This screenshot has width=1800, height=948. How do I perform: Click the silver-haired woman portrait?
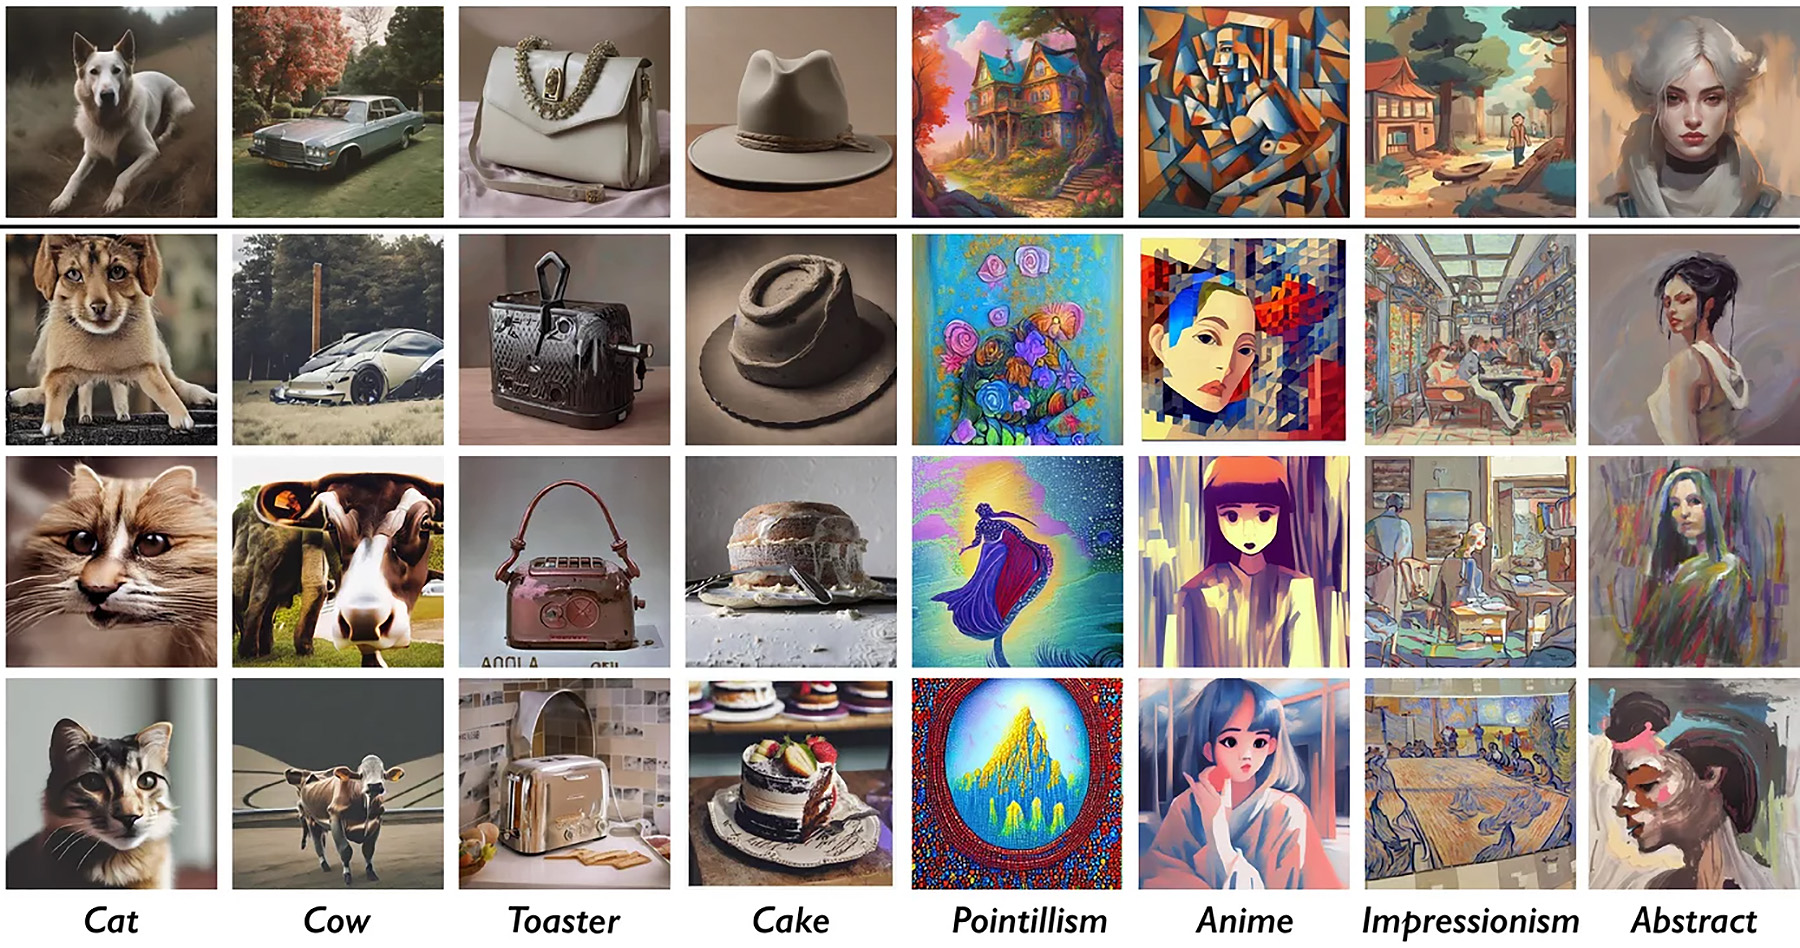tap(1694, 112)
